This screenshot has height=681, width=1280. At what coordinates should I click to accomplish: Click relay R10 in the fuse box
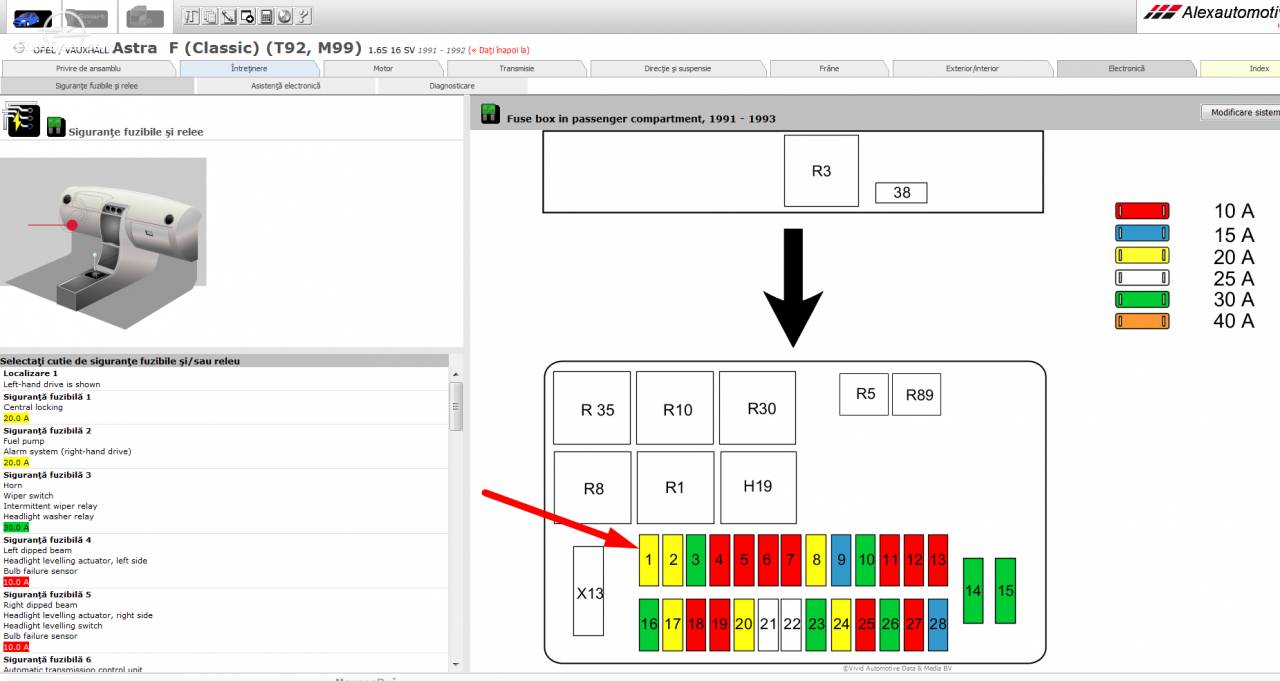[675, 408]
